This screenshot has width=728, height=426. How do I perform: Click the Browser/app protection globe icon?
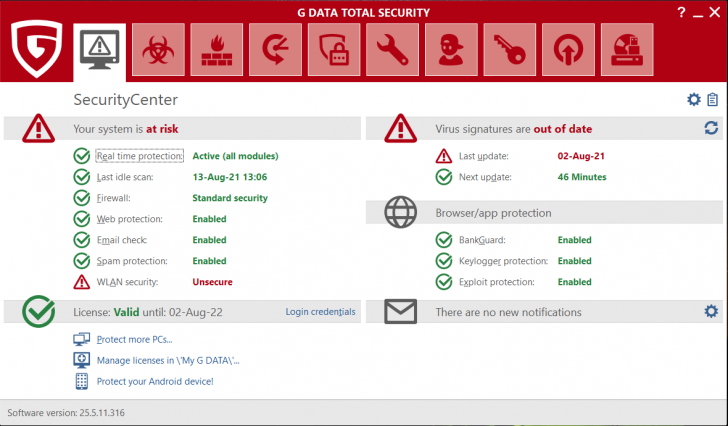pos(401,212)
